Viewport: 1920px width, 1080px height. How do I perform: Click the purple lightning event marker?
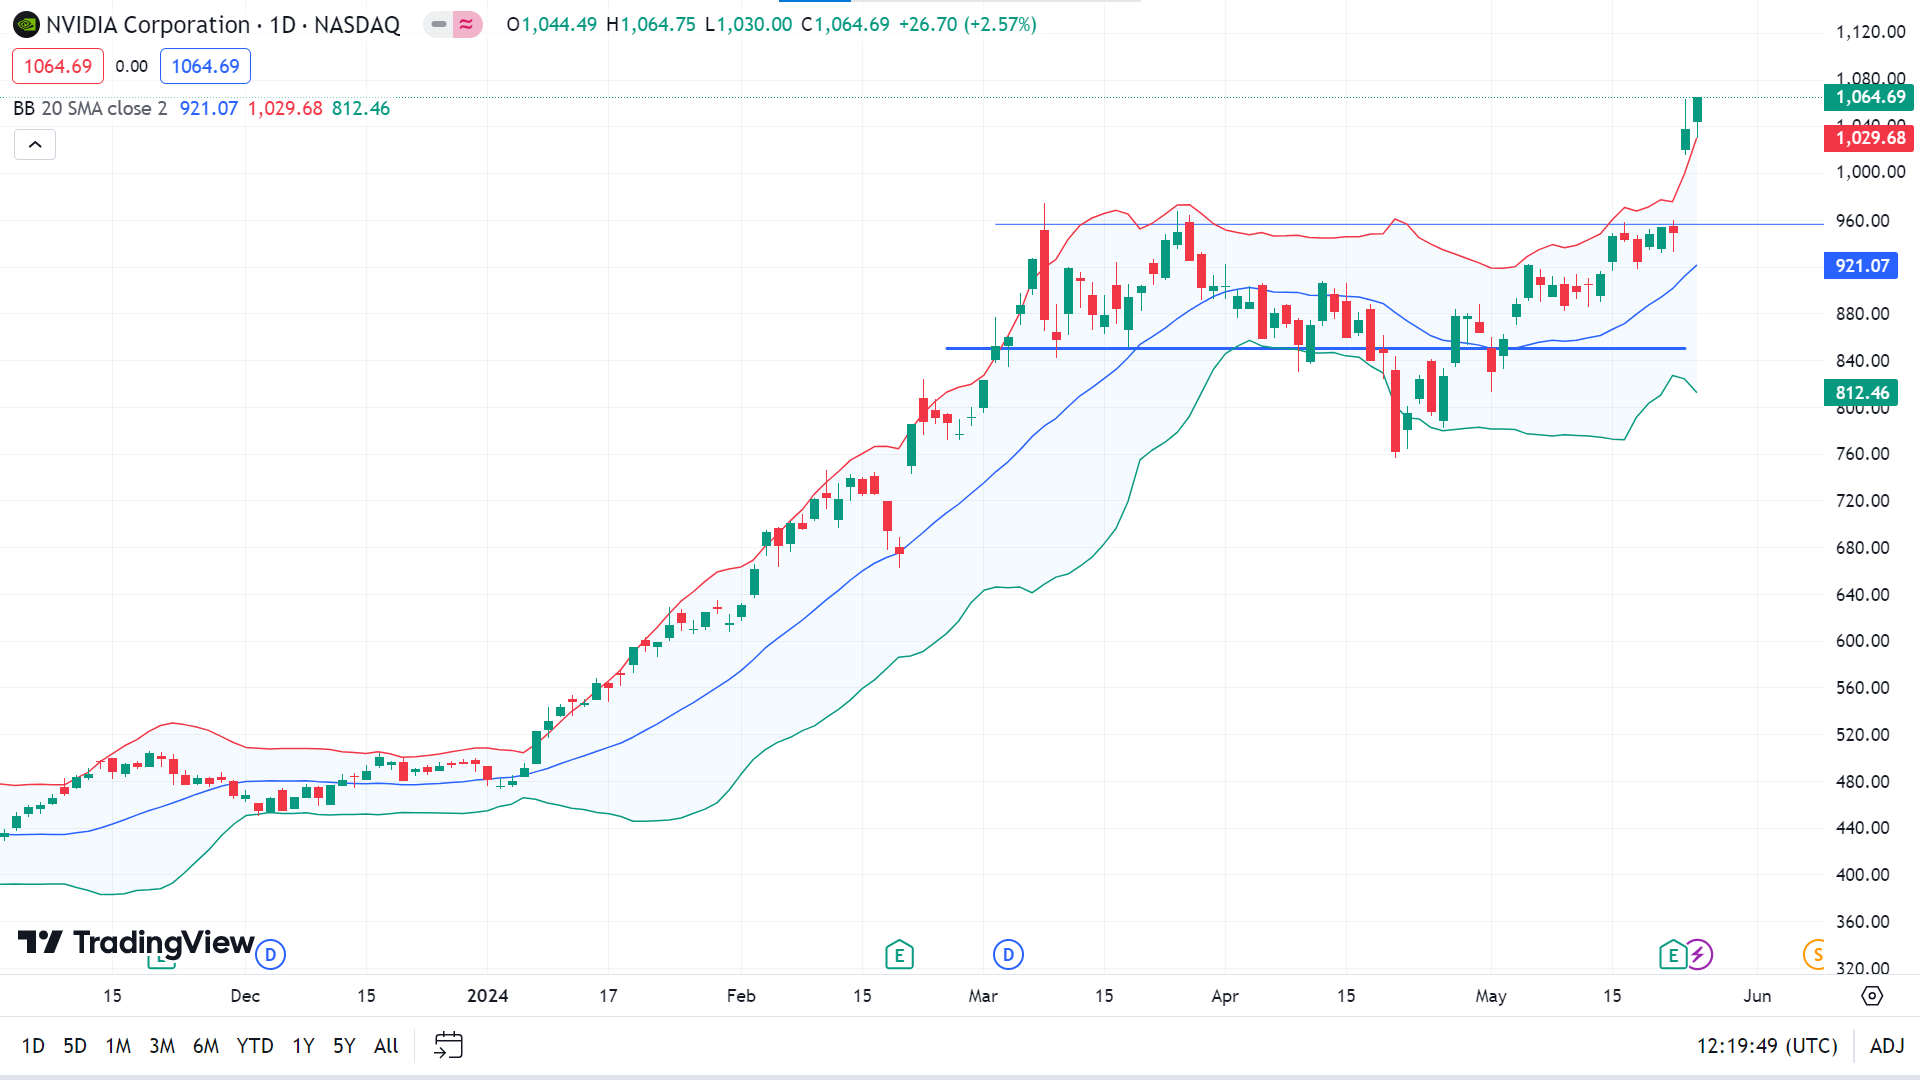point(1699,954)
